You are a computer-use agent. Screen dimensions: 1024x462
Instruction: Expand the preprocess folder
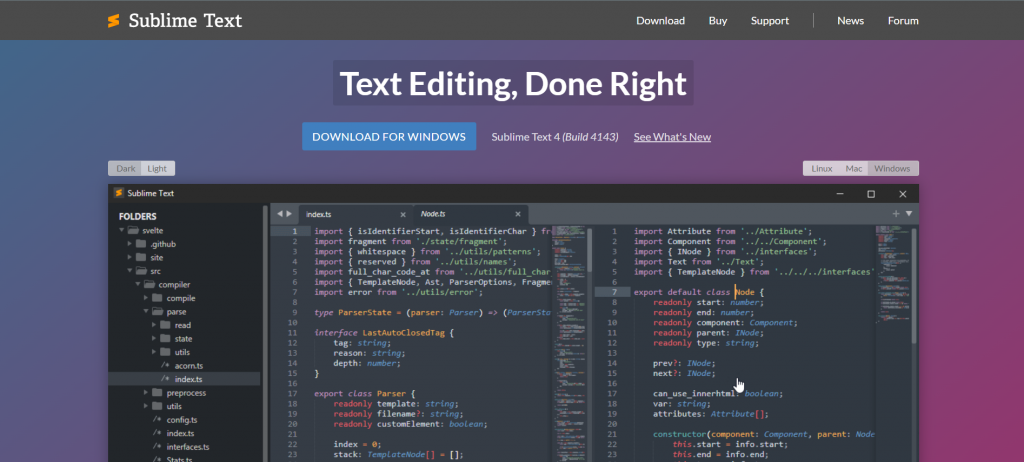[x=146, y=393]
